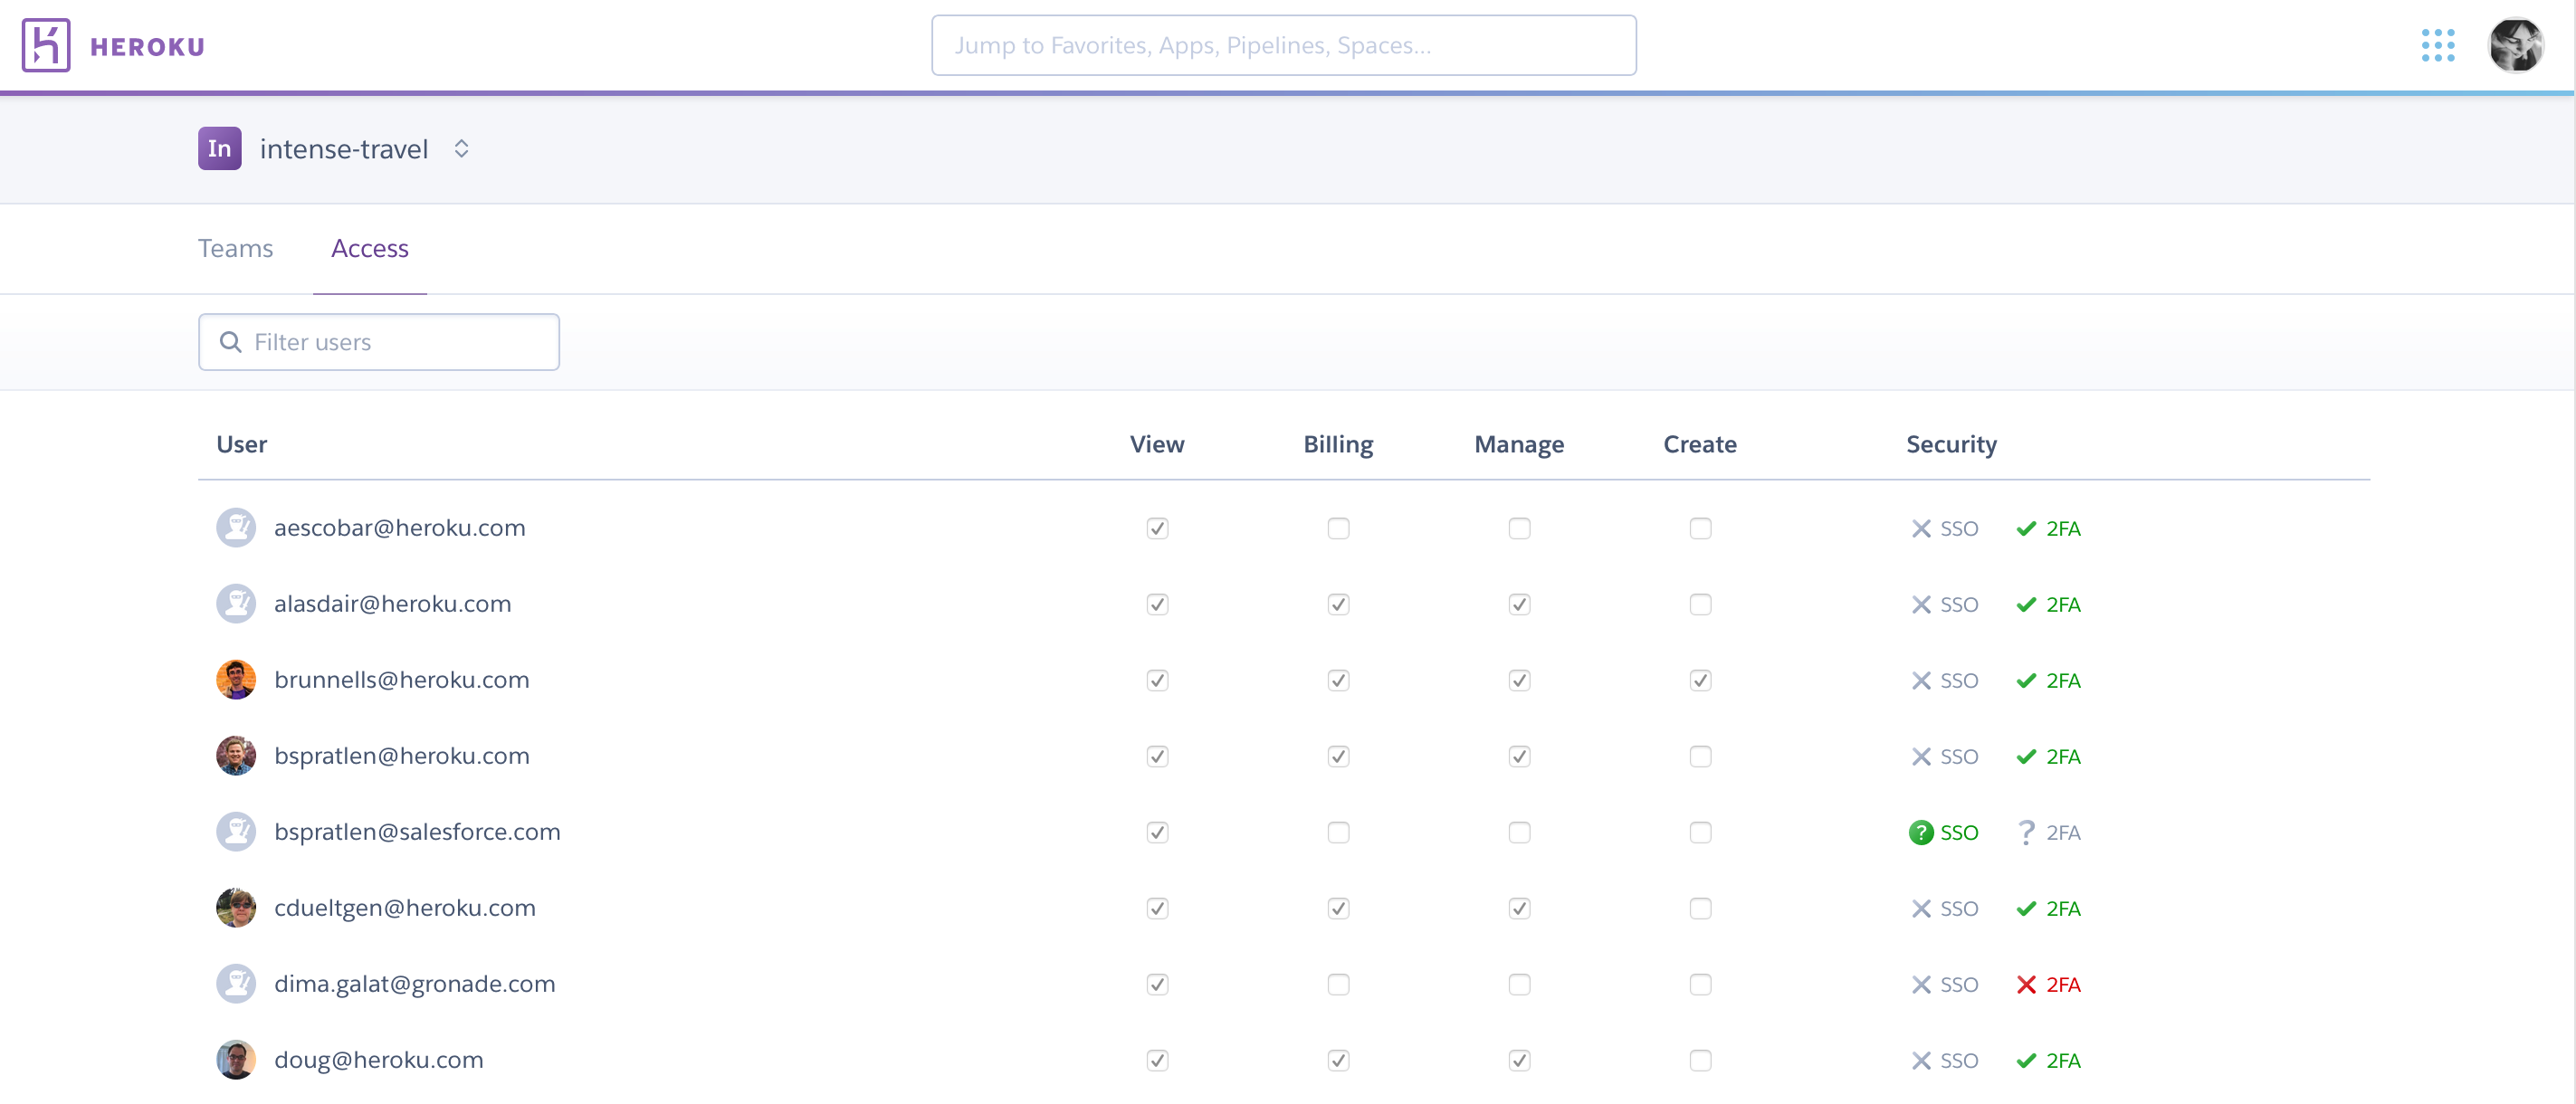Click the 2FA checkmark icon for brunnells@heroku.com
2576x1104 pixels.
[2024, 679]
